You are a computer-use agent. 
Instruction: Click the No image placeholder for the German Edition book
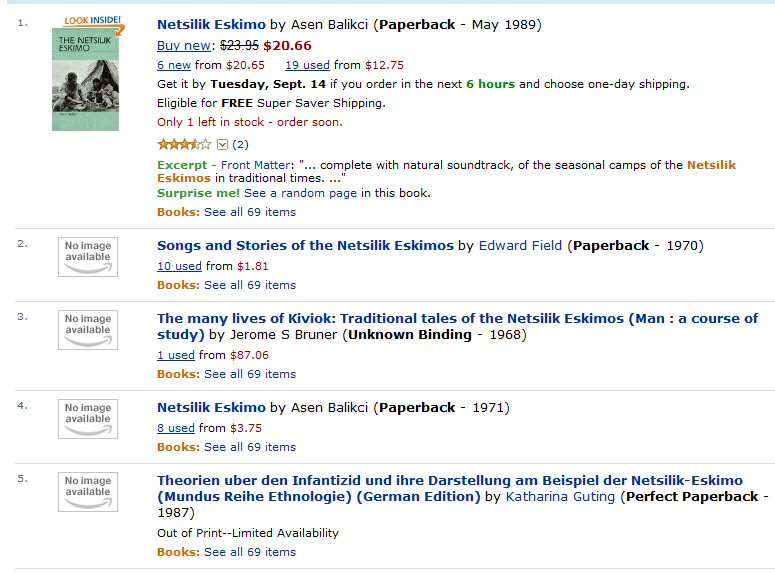(88, 492)
